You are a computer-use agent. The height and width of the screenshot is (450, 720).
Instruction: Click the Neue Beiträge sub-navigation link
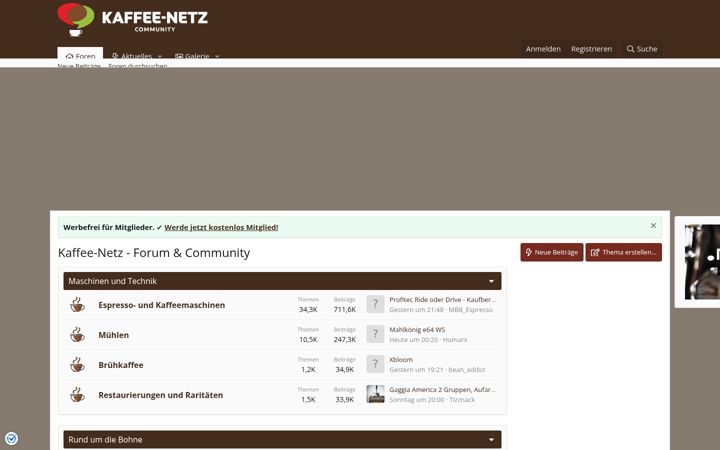point(79,65)
